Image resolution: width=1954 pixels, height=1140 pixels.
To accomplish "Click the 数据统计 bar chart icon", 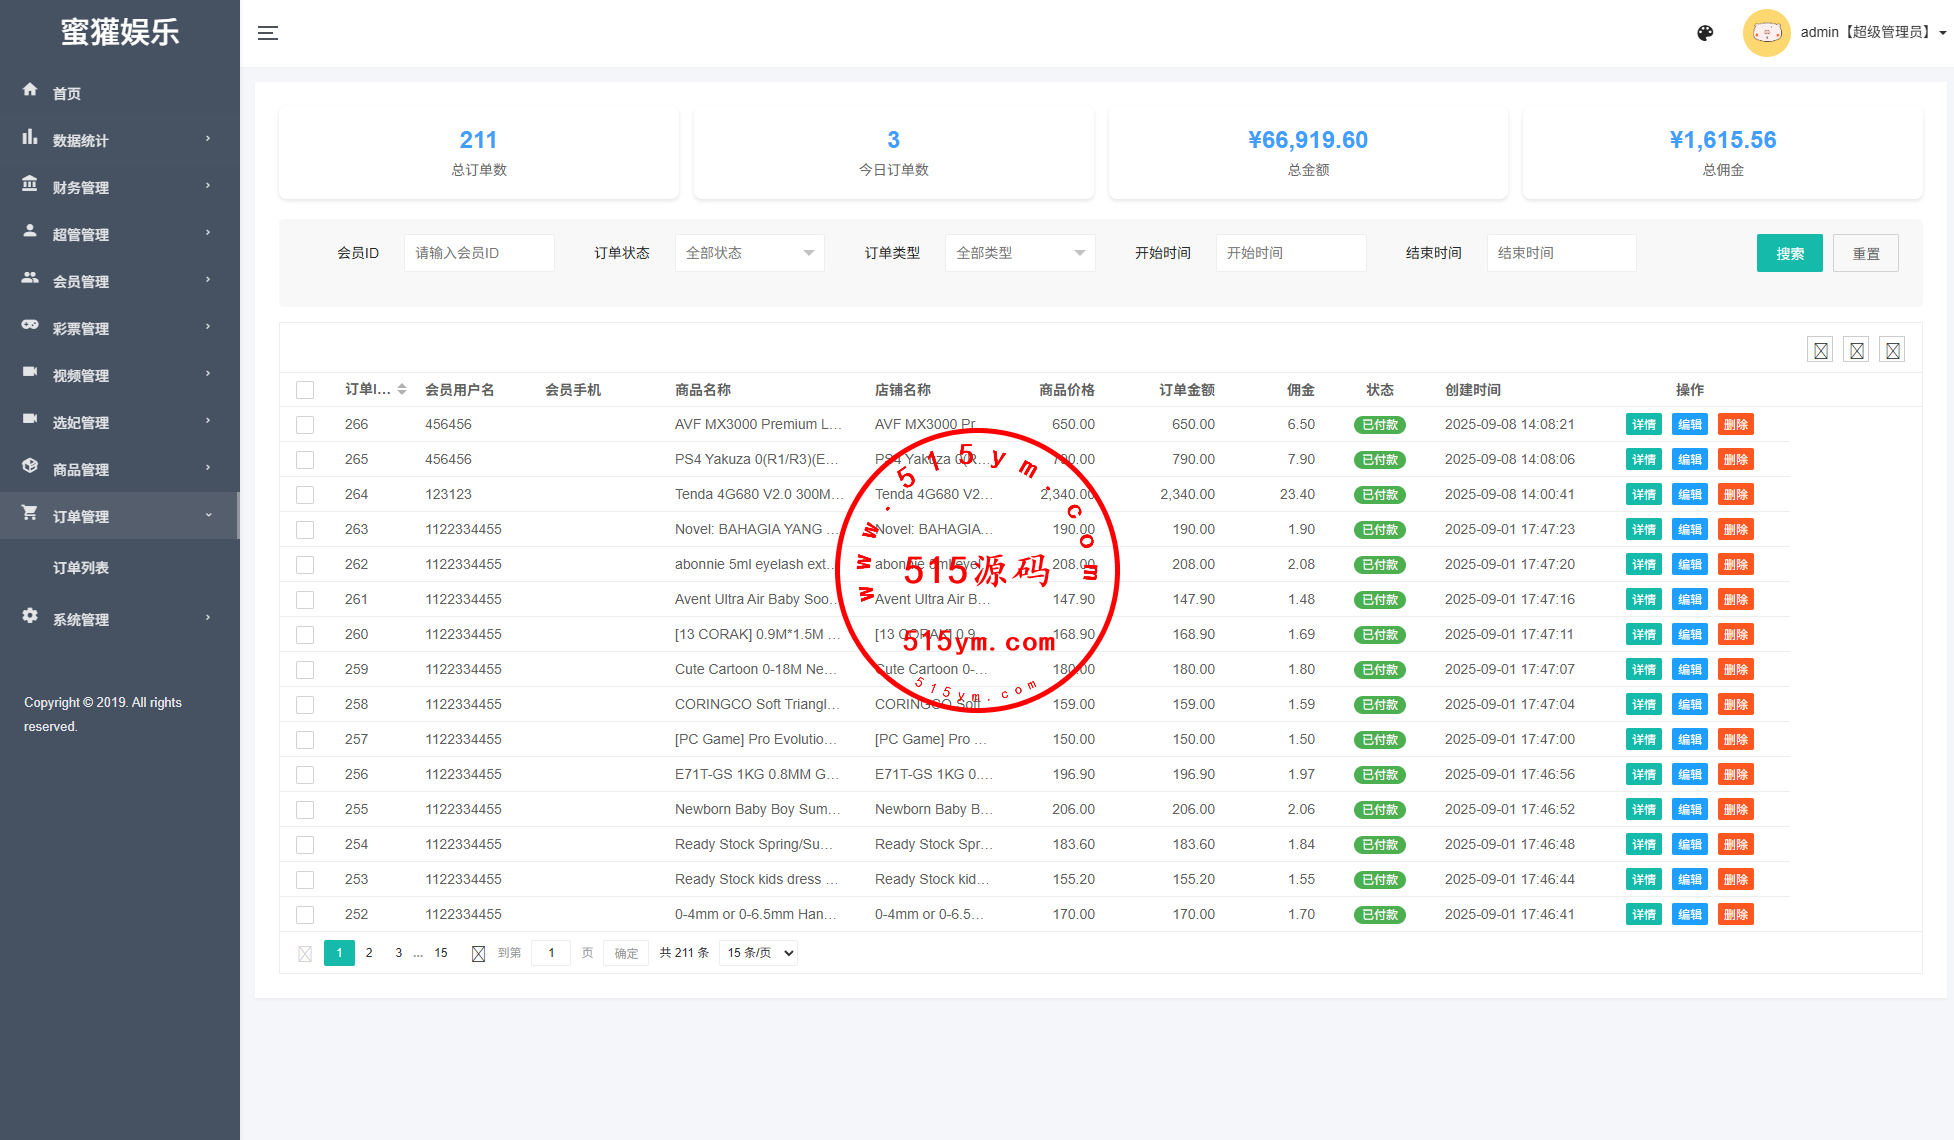I will [x=30, y=138].
